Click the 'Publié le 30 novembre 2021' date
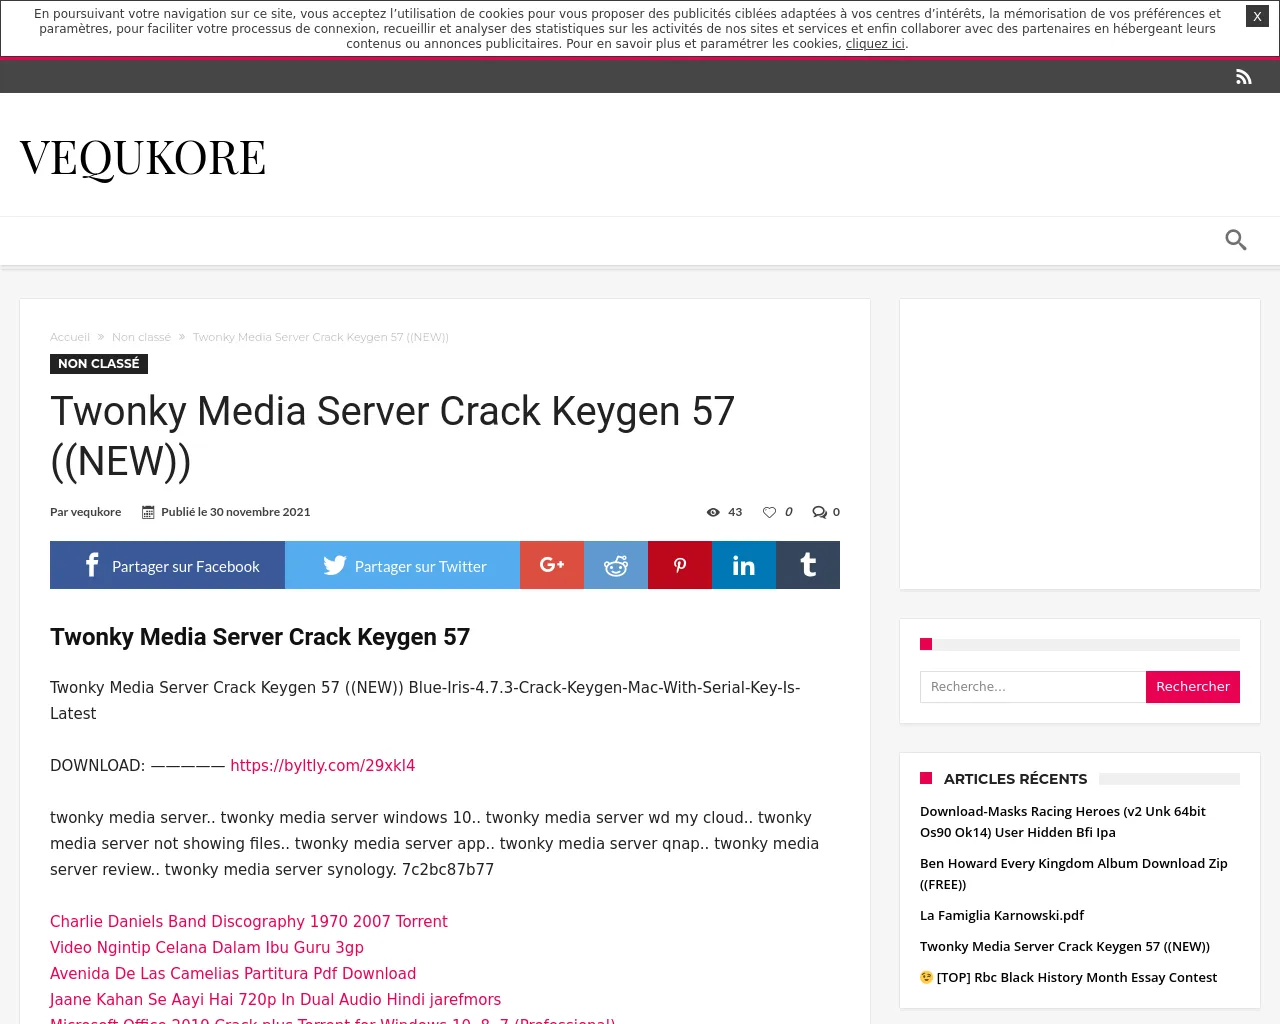This screenshot has width=1280, height=1024. 236,512
